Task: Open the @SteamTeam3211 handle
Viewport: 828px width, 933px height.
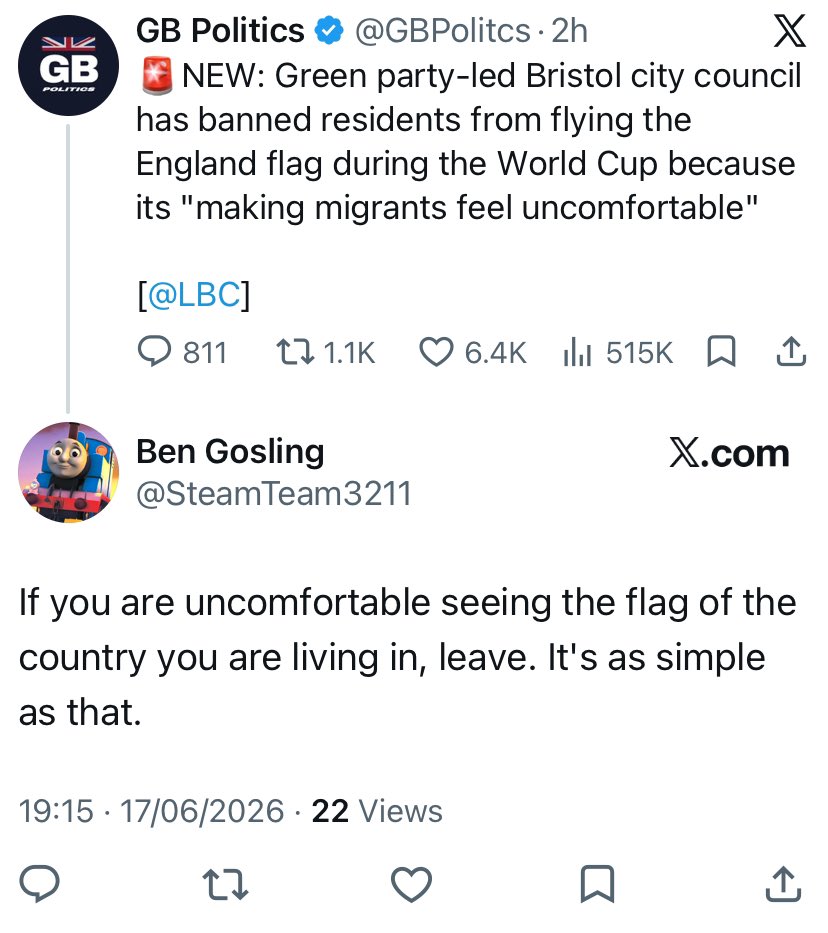Action: coord(274,494)
